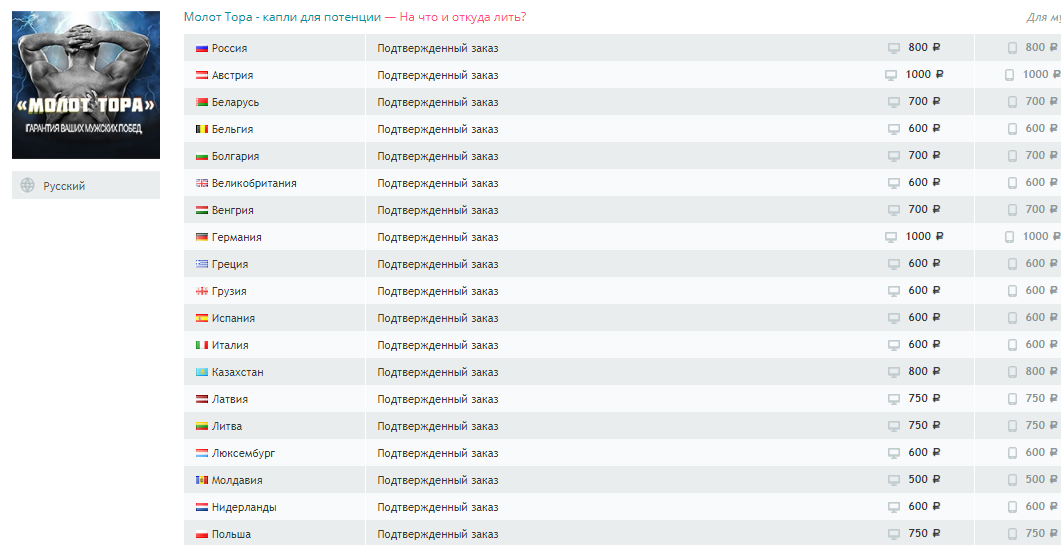
Task: Click the mobile phone icon in Russia row
Action: [x=1012, y=48]
